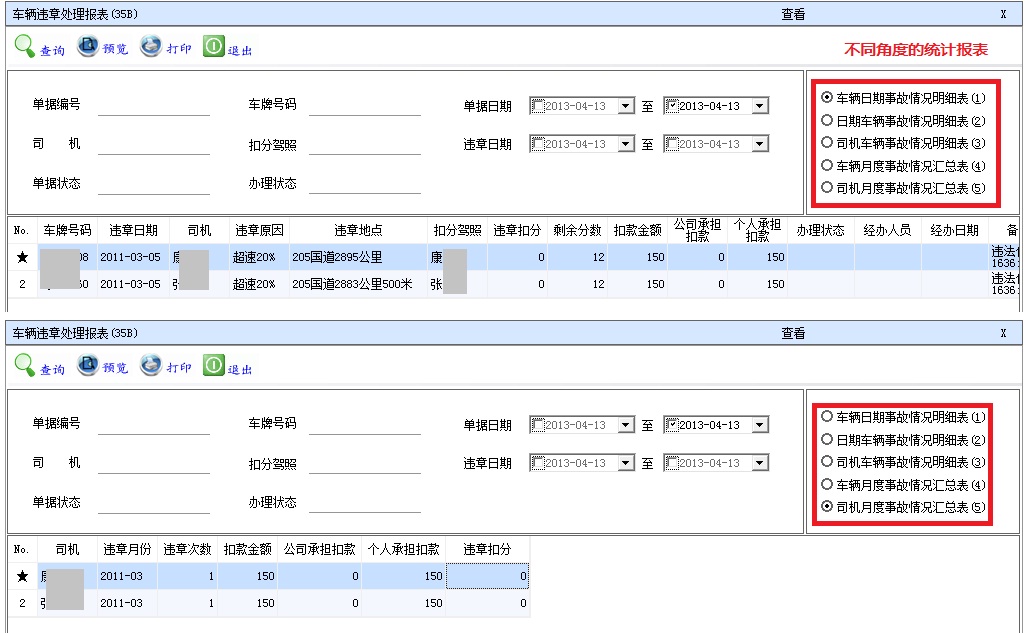Click 违章原因 column header in upper table
This screenshot has width=1027, height=633.
coord(259,231)
